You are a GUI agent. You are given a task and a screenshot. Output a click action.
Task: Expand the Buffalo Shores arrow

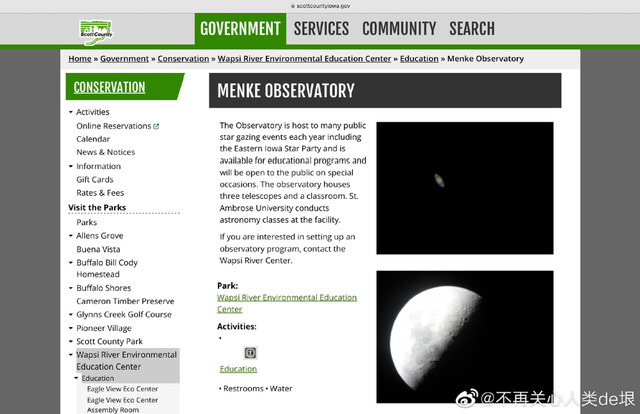tap(71, 288)
